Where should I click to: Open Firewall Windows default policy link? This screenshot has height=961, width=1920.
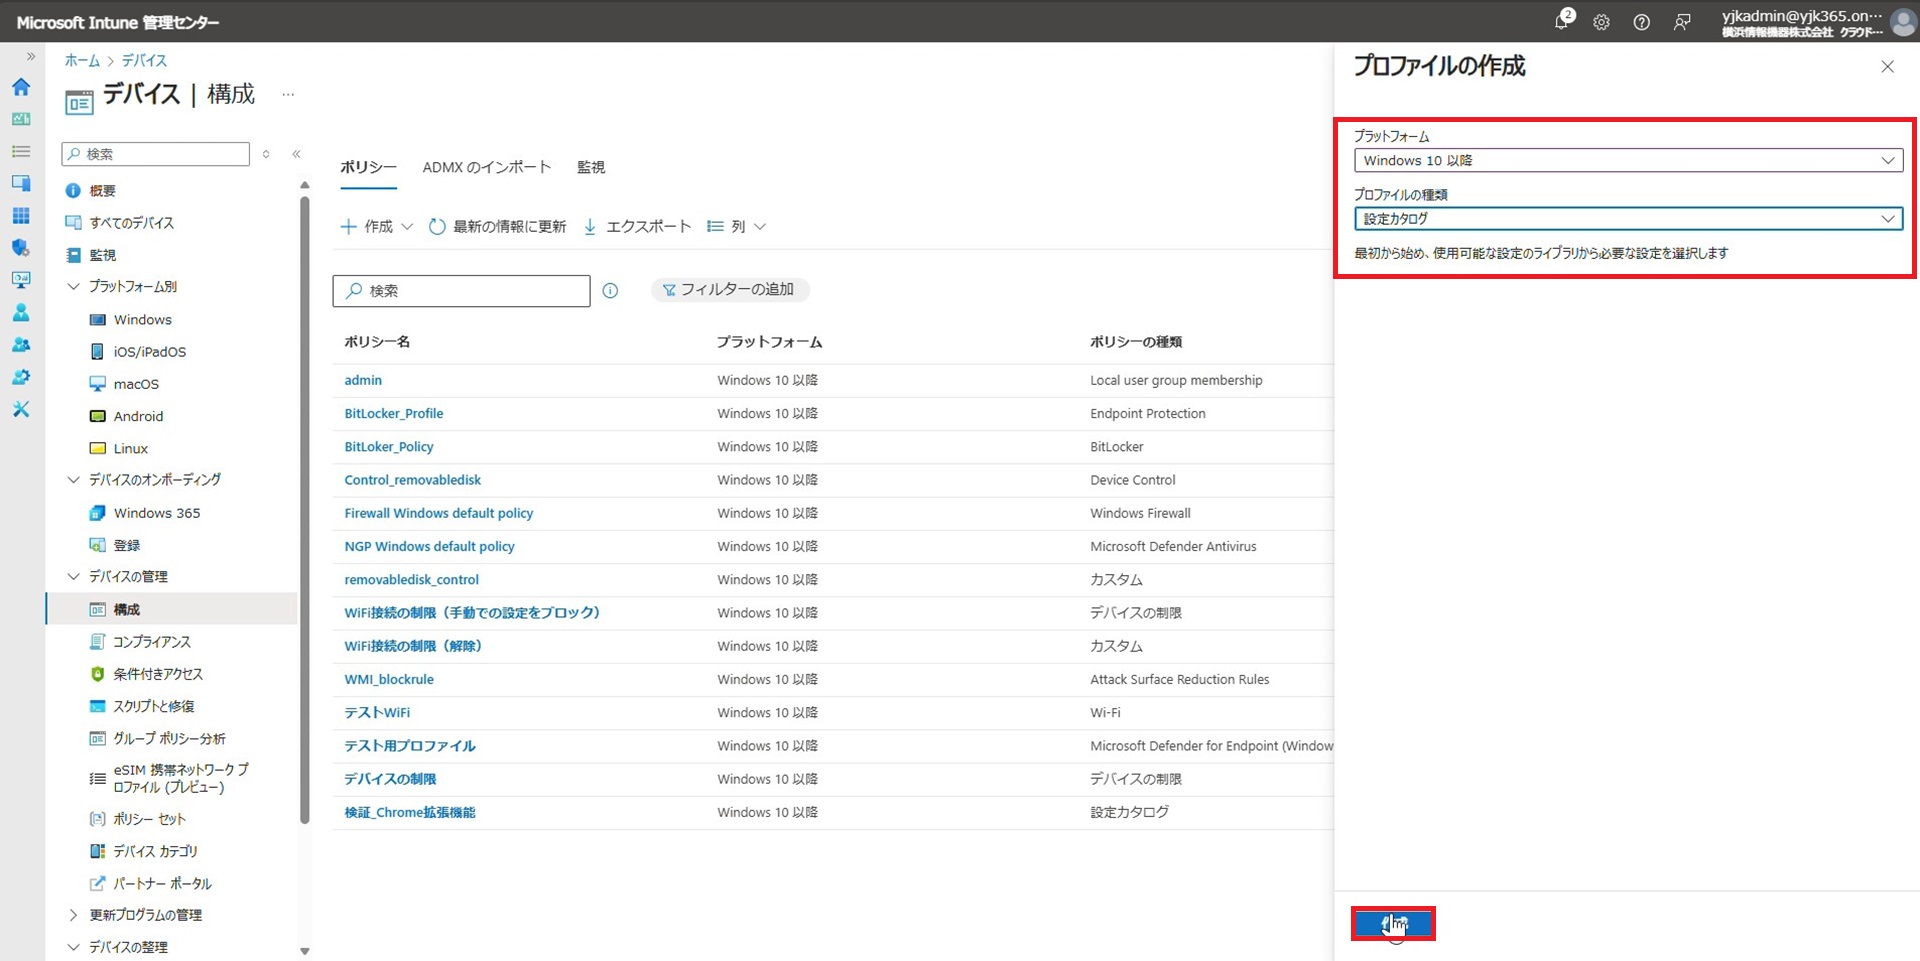pyautogui.click(x=439, y=514)
